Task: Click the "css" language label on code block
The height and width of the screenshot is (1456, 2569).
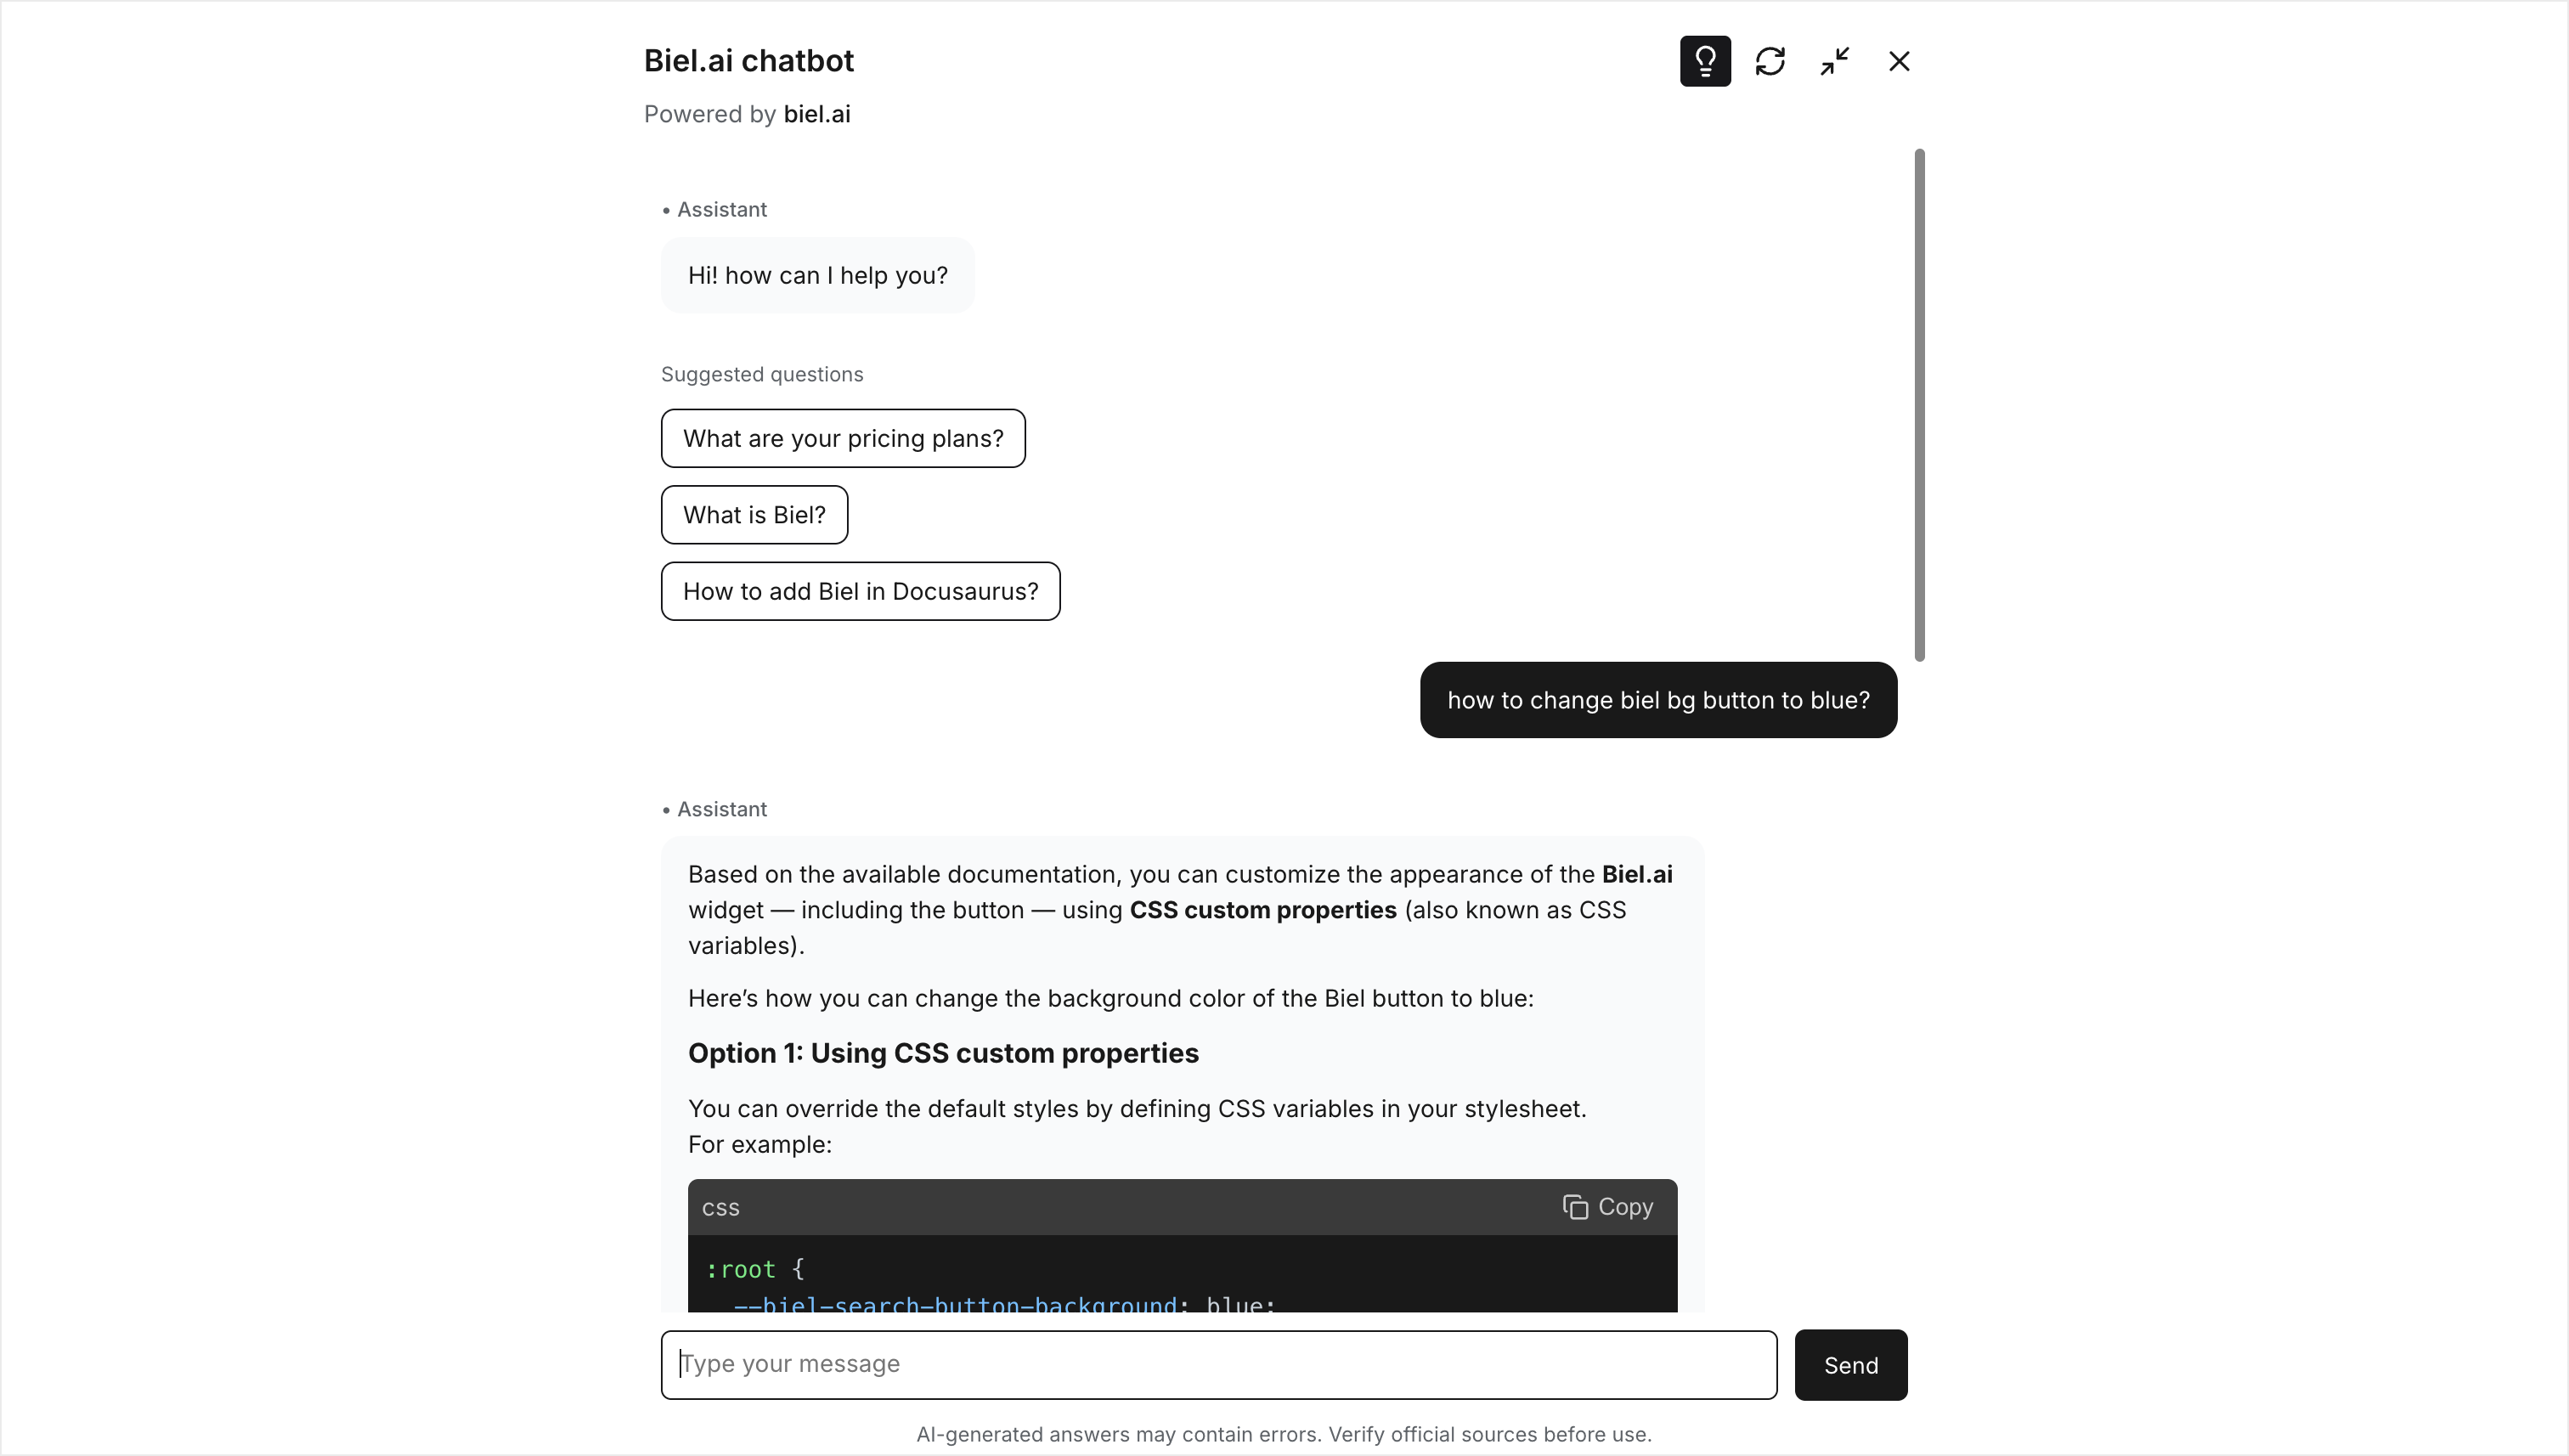Action: [x=720, y=1207]
